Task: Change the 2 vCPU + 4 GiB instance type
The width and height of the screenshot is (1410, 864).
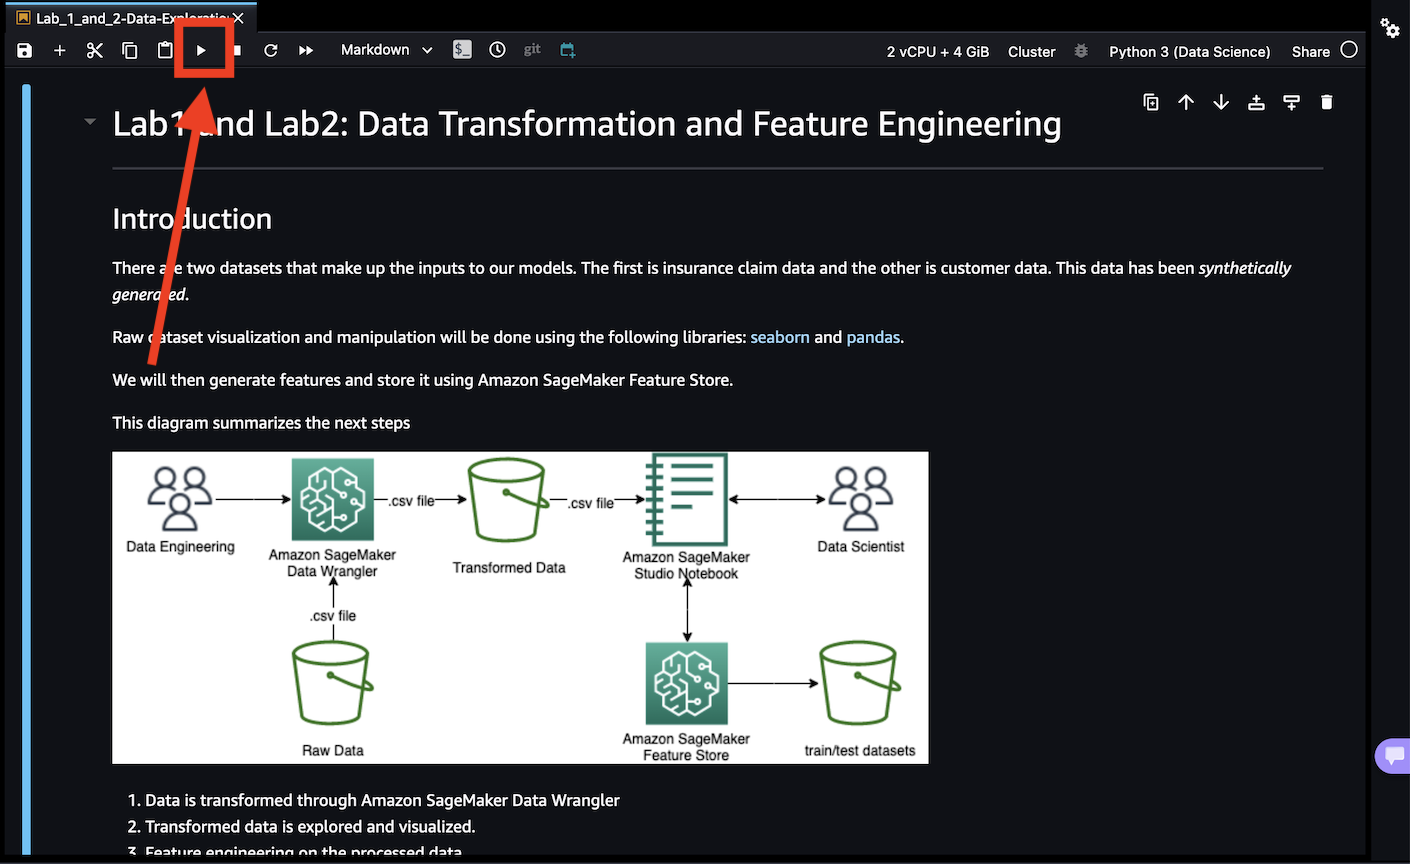Action: (x=938, y=51)
